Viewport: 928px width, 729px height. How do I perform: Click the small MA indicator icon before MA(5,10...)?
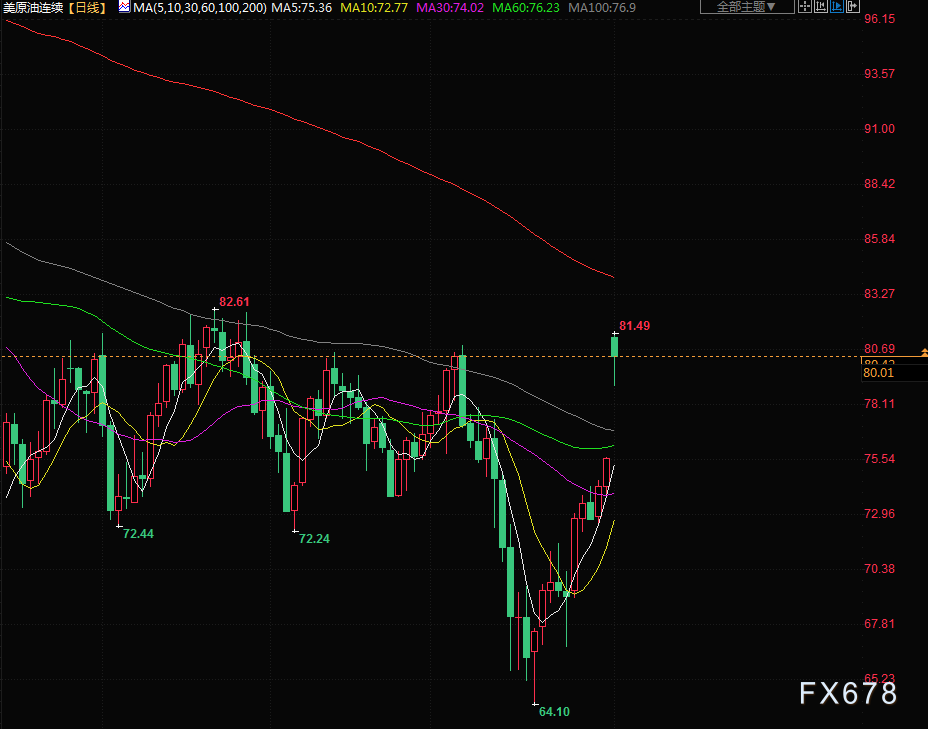coord(124,7)
